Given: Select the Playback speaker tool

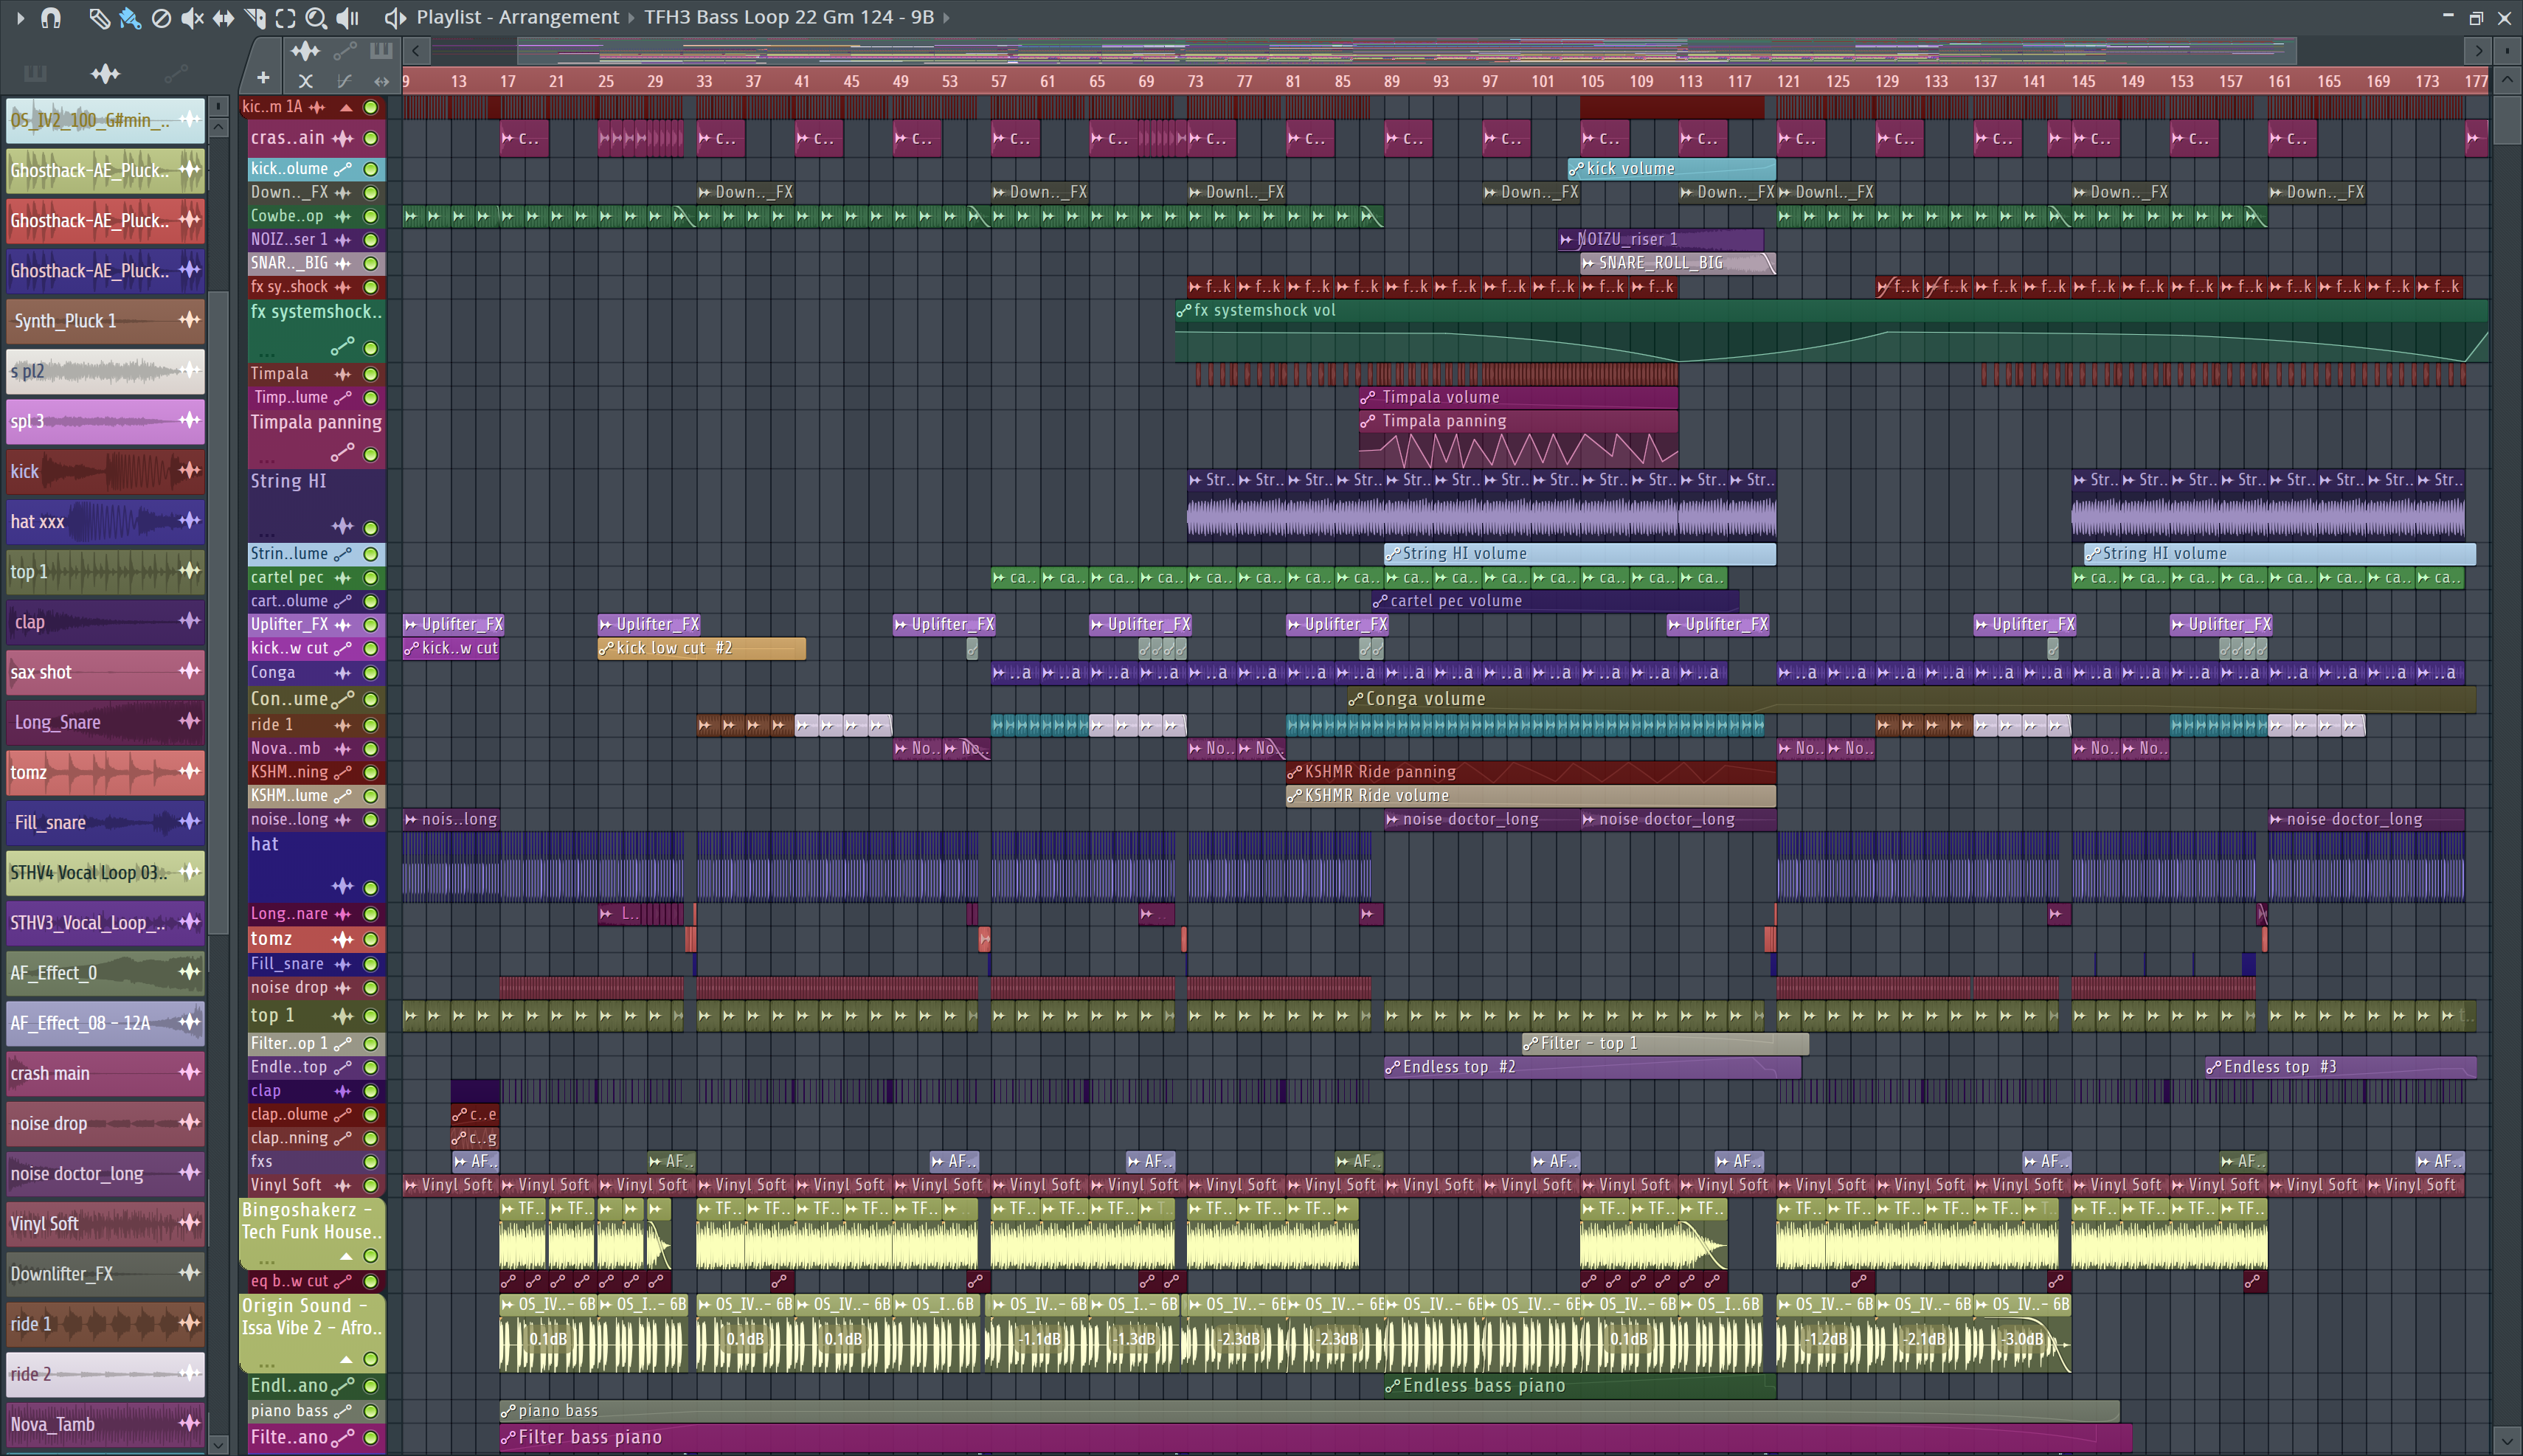Looking at the screenshot, I should coord(347,17).
